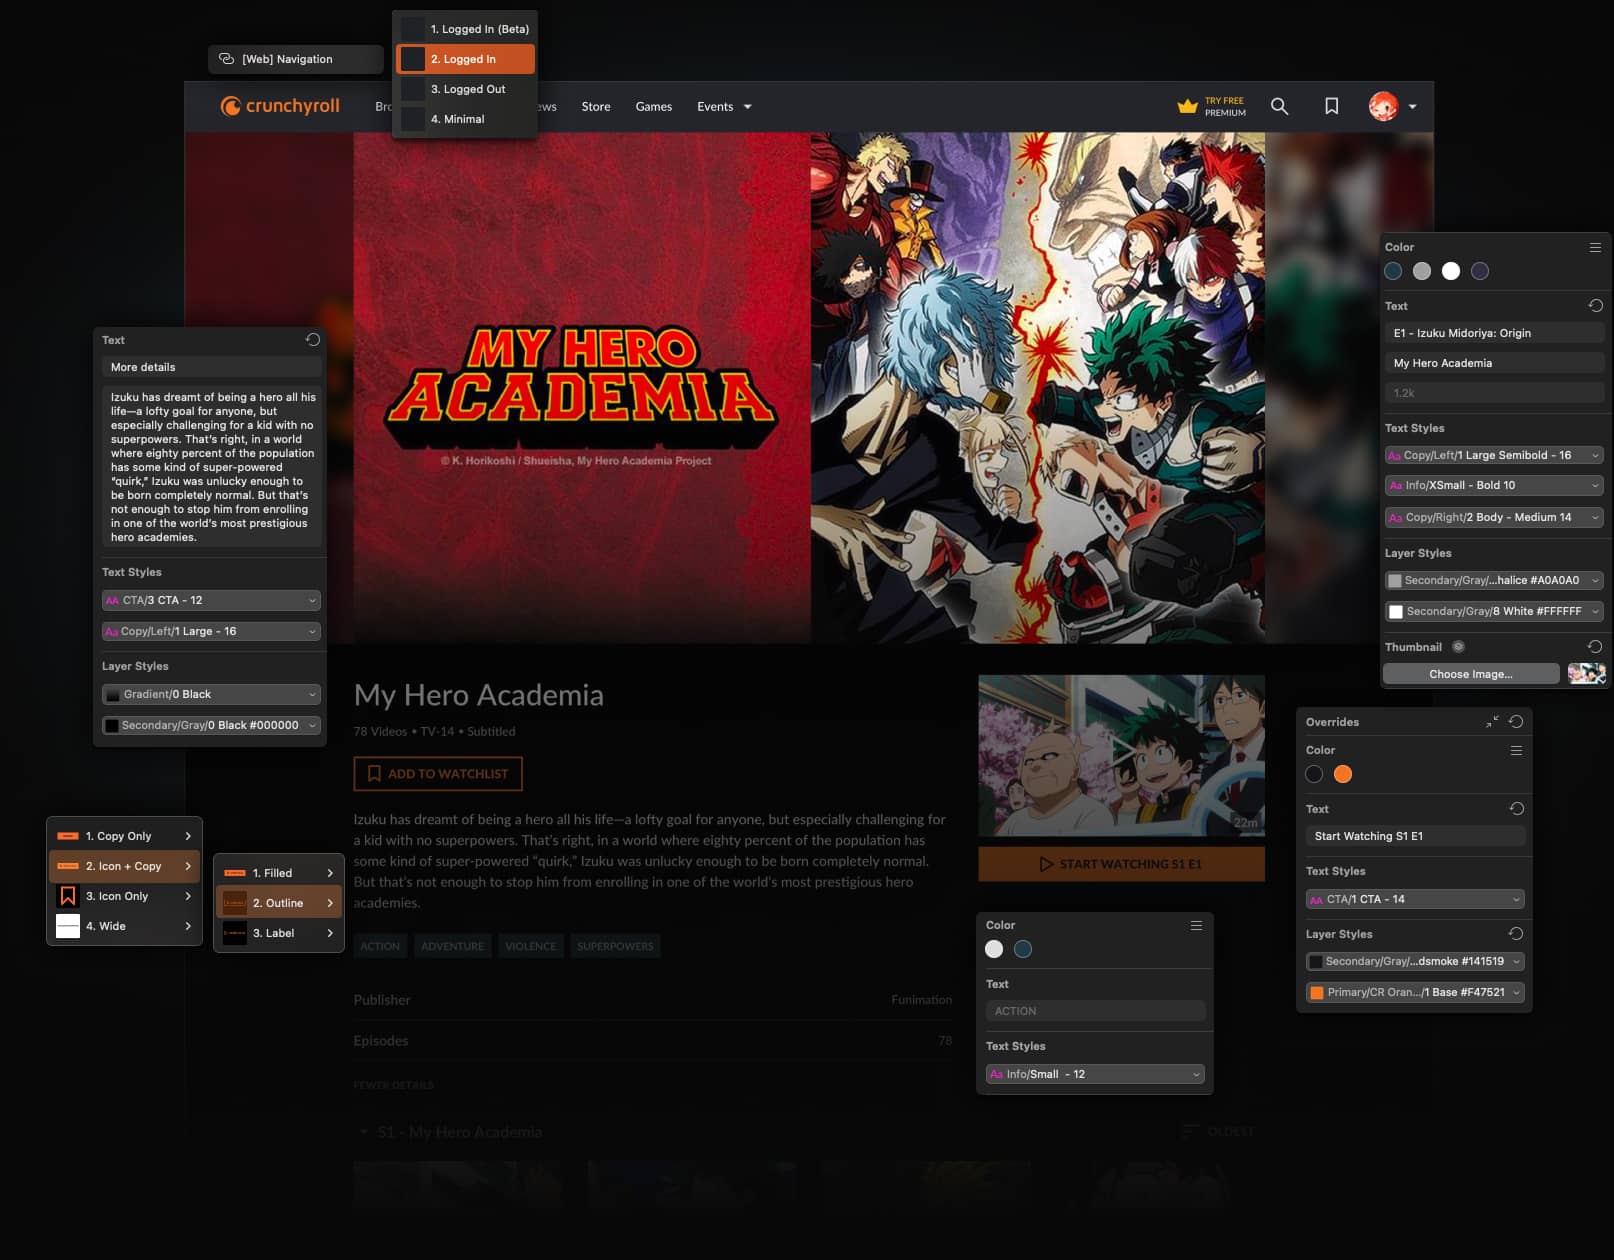
Task: Click Choose Image... button
Action: 1471,674
